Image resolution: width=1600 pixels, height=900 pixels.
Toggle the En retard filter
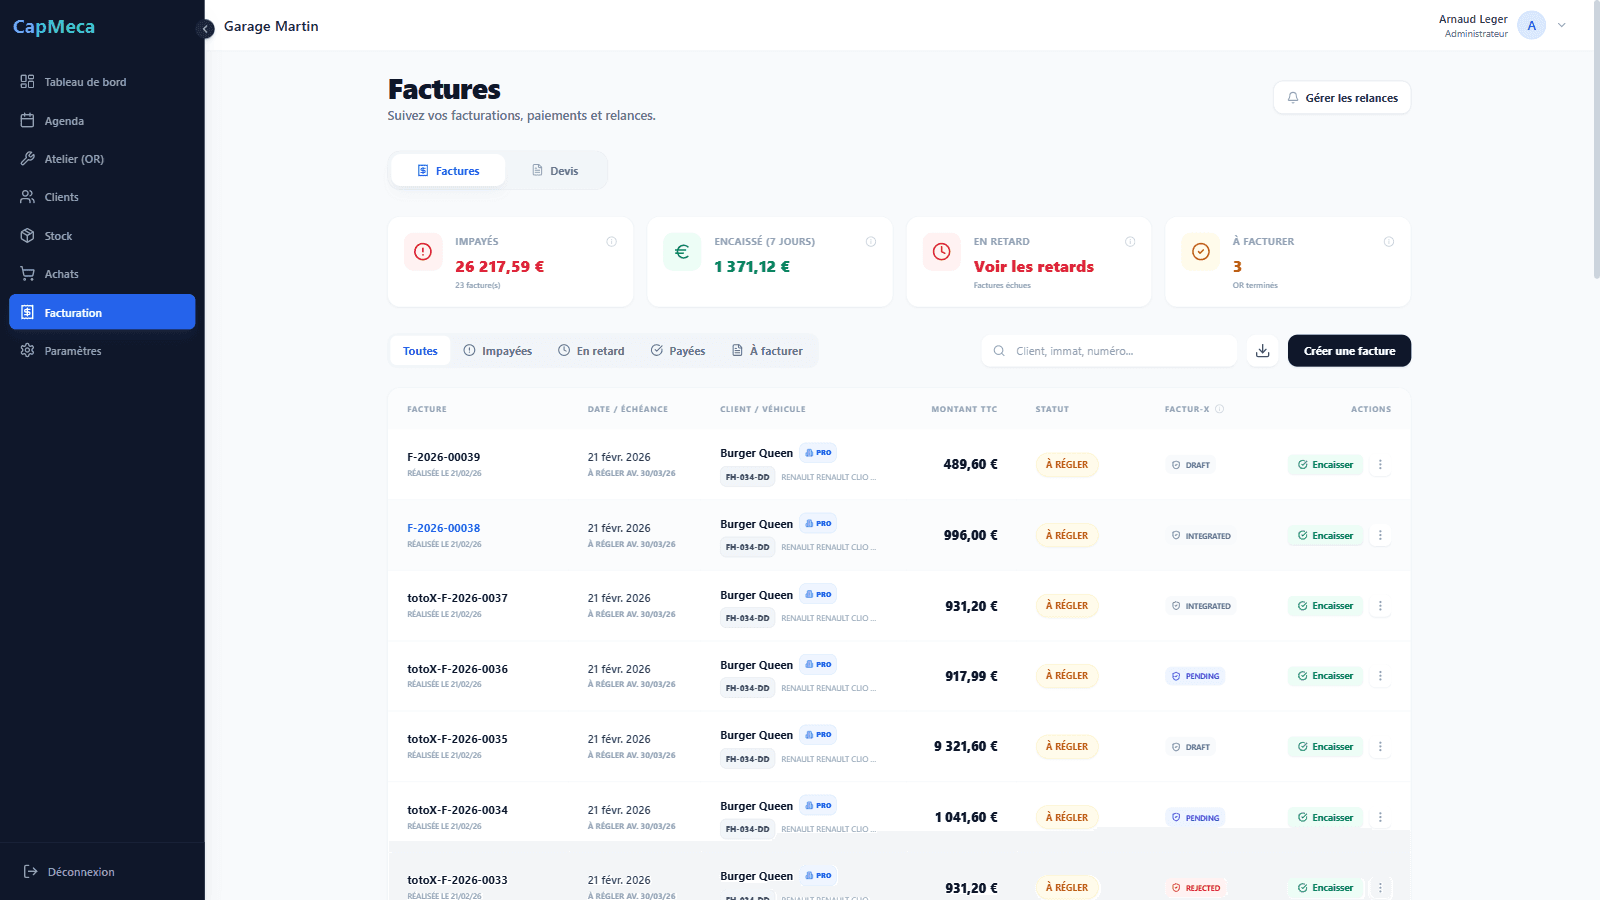click(x=591, y=350)
